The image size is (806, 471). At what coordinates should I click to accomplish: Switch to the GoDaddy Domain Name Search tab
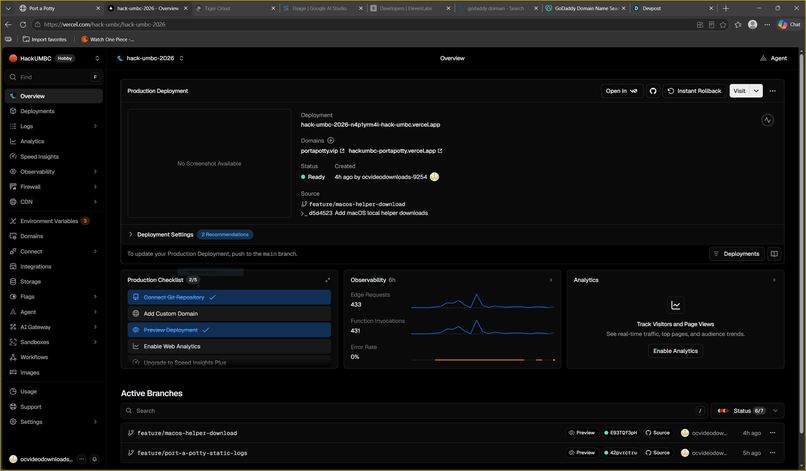pyautogui.click(x=585, y=8)
